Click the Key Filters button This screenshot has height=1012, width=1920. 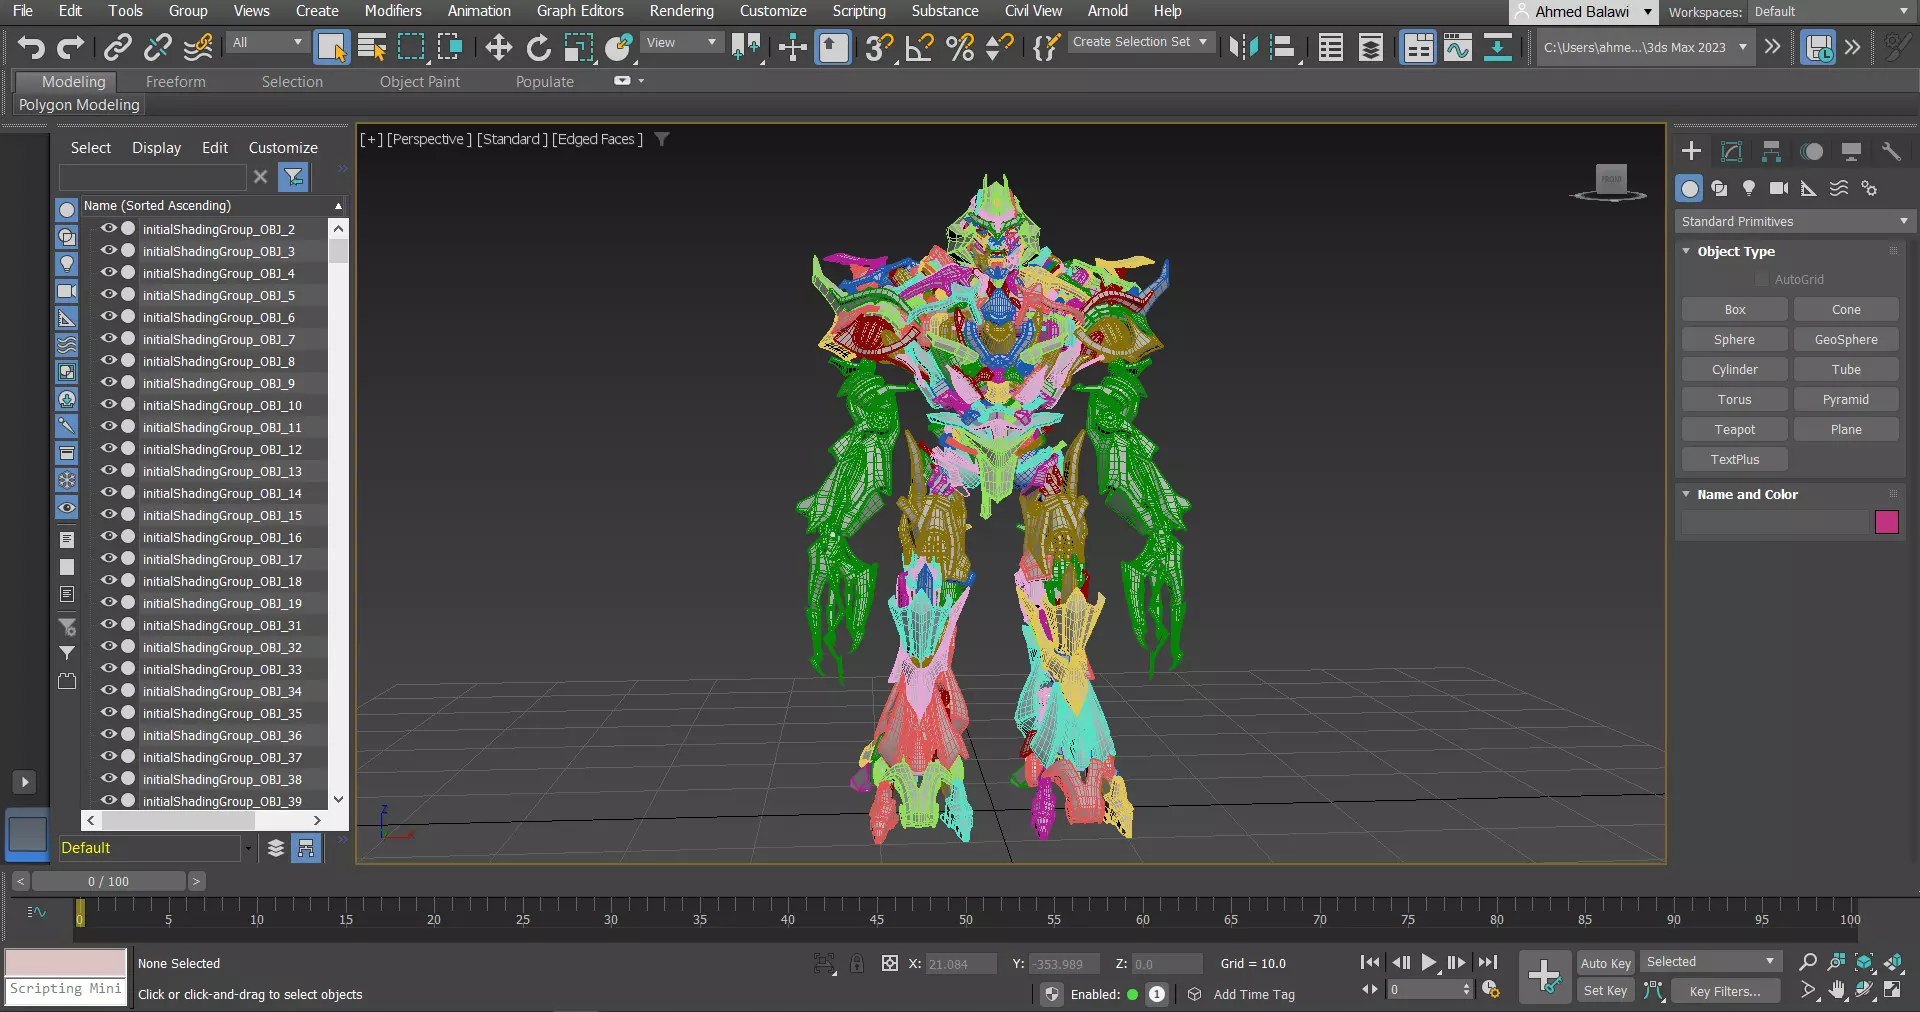(1725, 991)
